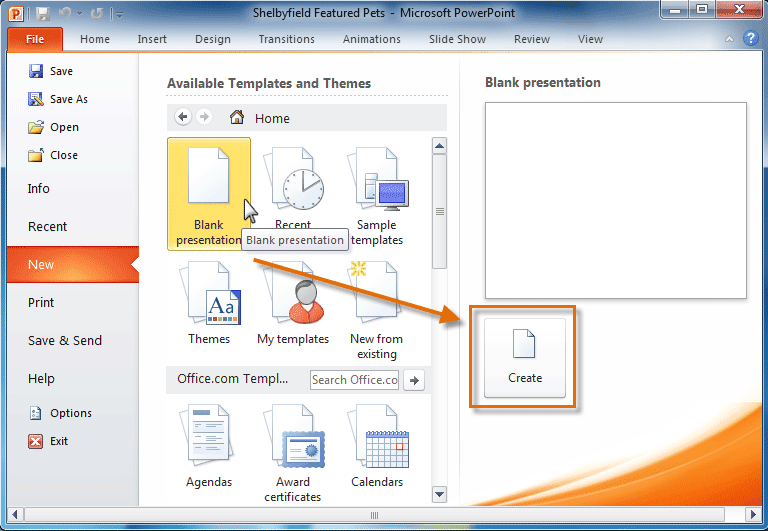Click the horizontal scrollbar thumb

374,515
